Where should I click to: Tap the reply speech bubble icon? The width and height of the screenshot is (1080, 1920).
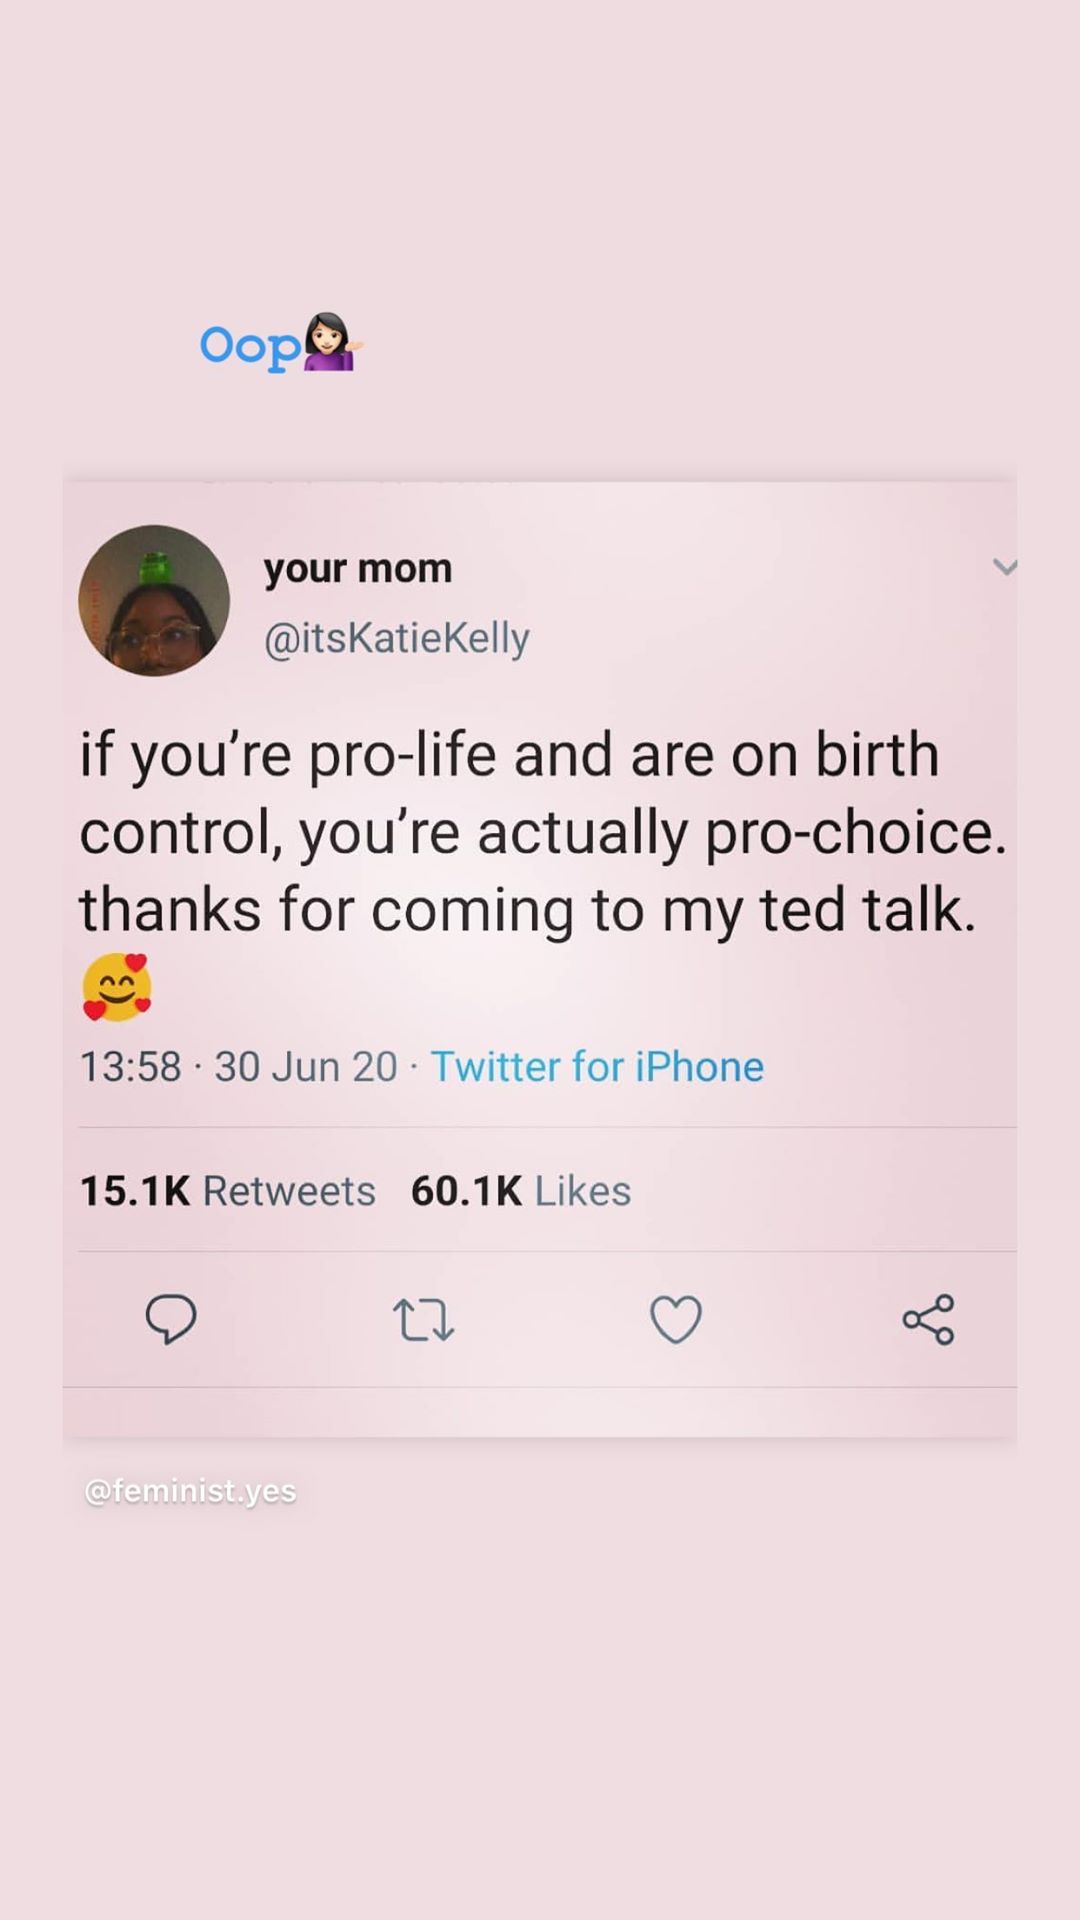coord(171,1319)
